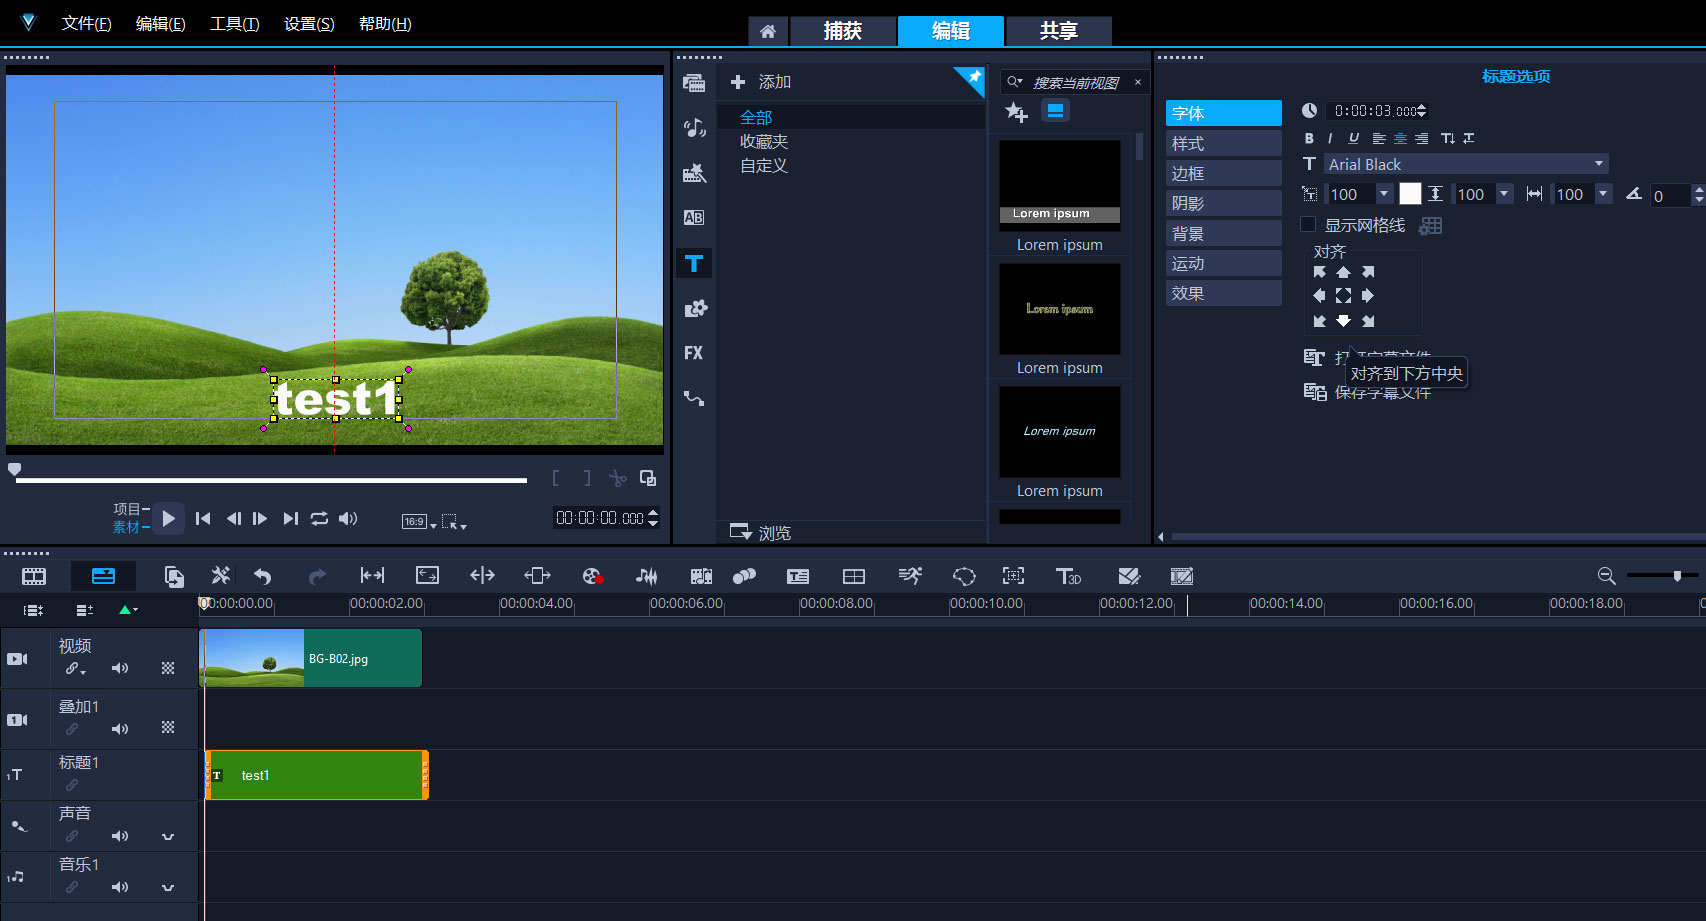
Task: Switch to Timeline view icon
Action: [x=103, y=576]
